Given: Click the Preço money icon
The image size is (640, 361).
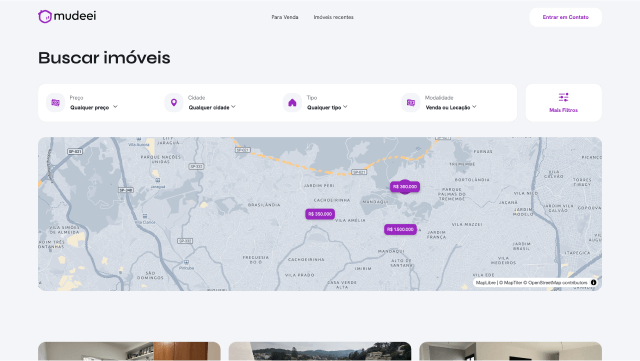Looking at the screenshot, I should [56, 103].
